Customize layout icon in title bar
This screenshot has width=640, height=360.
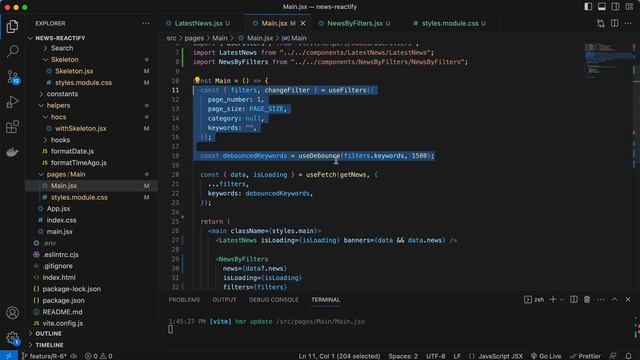(x=629, y=7)
